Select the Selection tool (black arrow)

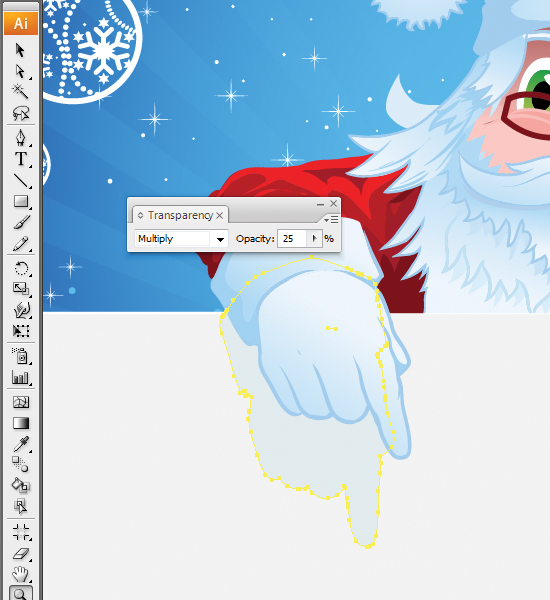click(20, 50)
